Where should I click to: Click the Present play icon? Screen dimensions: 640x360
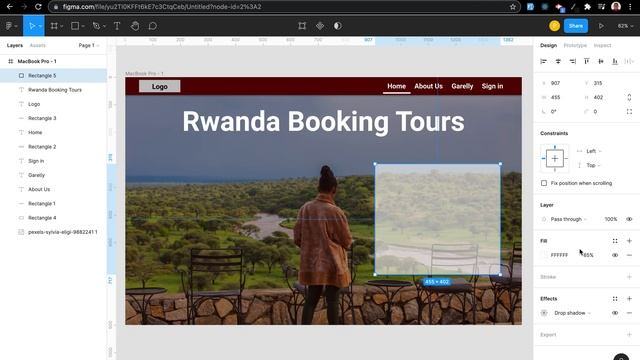point(601,26)
